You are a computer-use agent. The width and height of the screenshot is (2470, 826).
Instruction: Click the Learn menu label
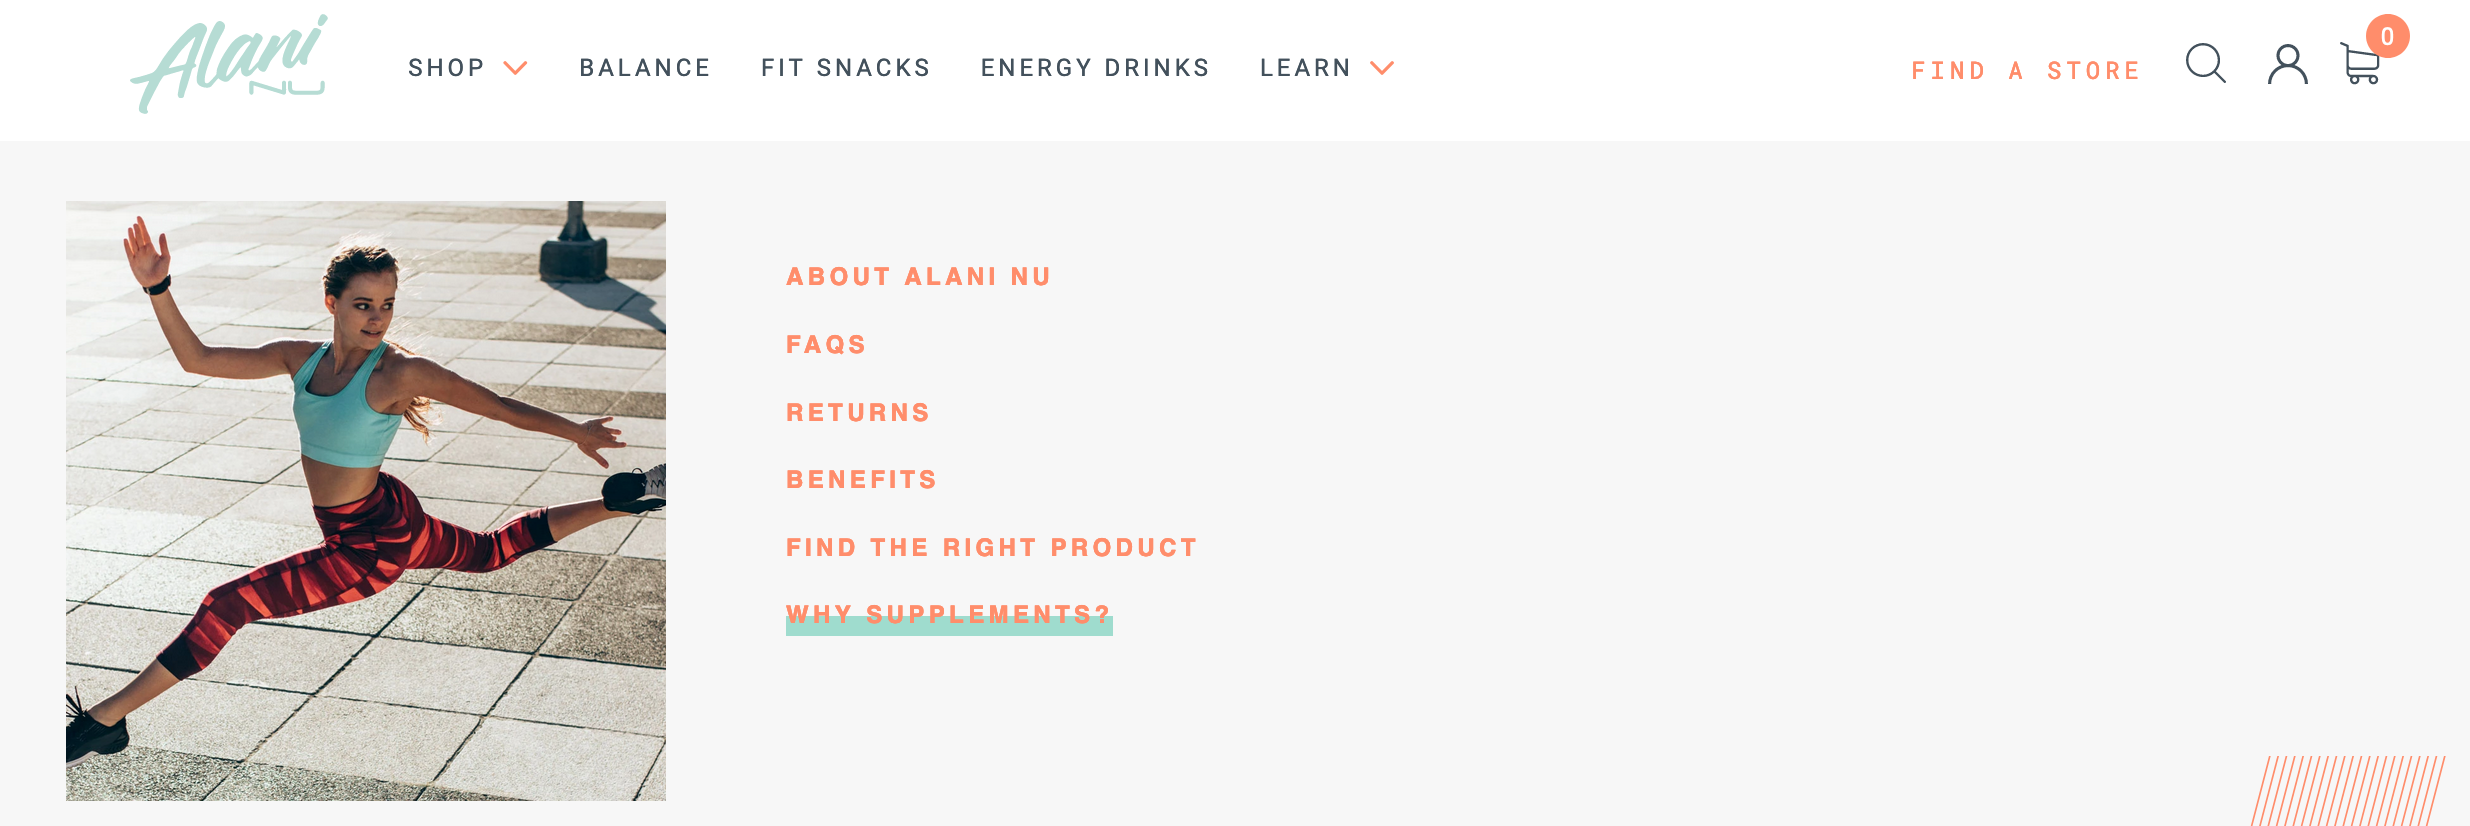point(1305,68)
